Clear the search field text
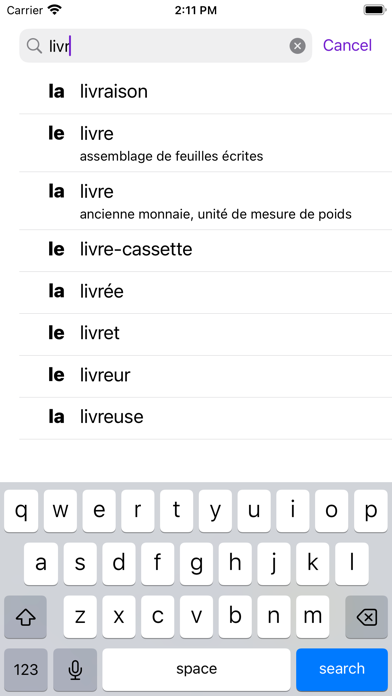The image size is (392, 696). click(x=297, y=46)
